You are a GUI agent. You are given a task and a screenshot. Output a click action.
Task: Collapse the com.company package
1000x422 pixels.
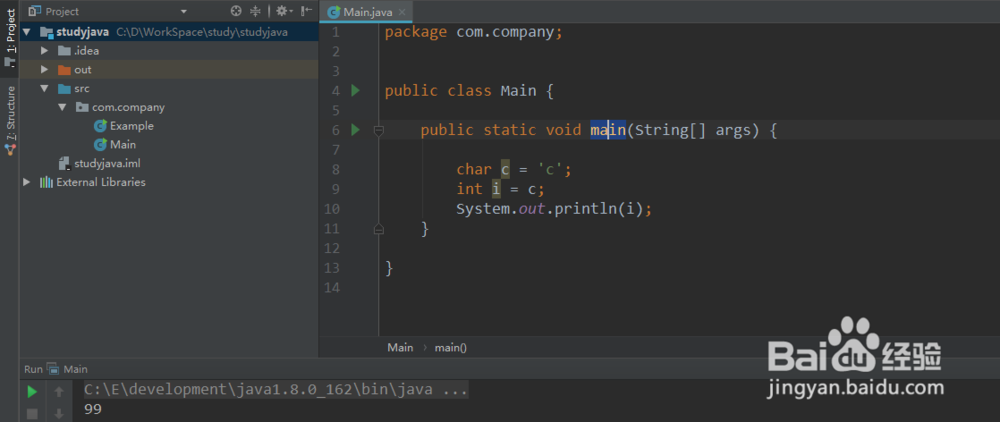click(62, 107)
